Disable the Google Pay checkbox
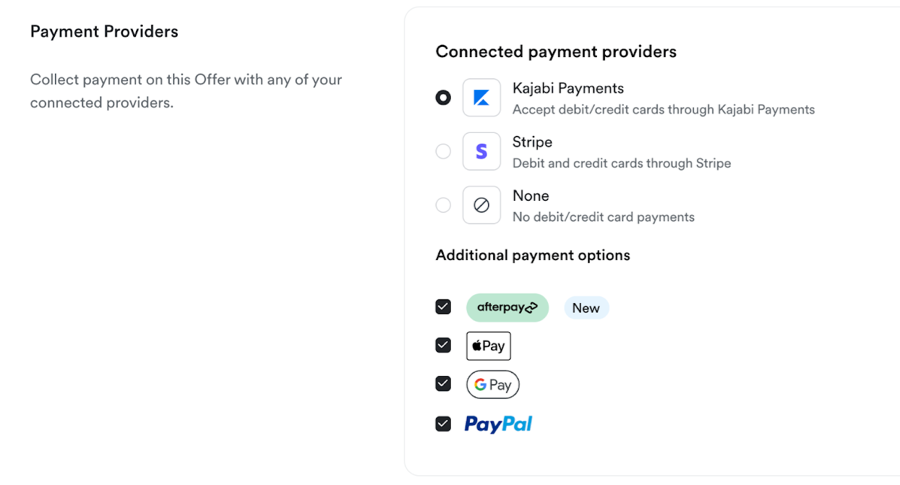Image resolution: width=900 pixels, height=485 pixels. coord(443,383)
